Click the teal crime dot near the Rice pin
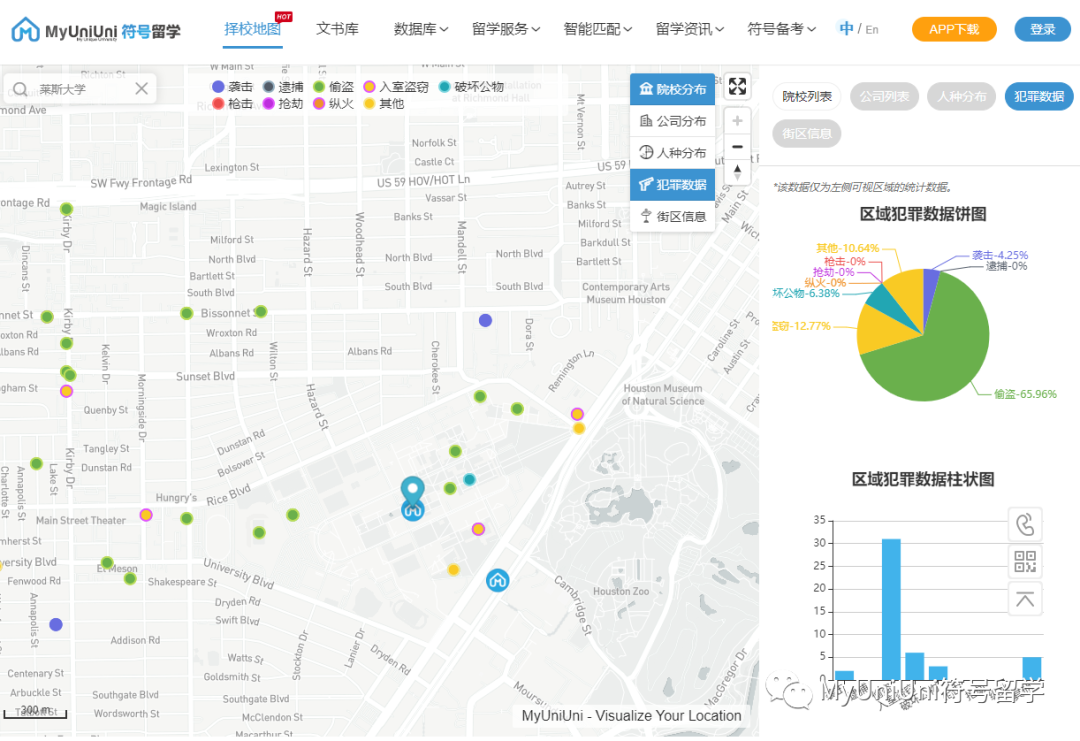 (469, 479)
